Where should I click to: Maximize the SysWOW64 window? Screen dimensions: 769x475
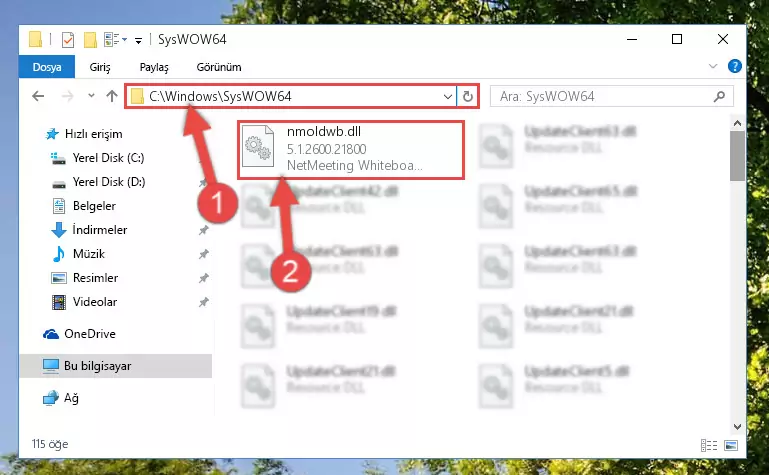(677, 39)
